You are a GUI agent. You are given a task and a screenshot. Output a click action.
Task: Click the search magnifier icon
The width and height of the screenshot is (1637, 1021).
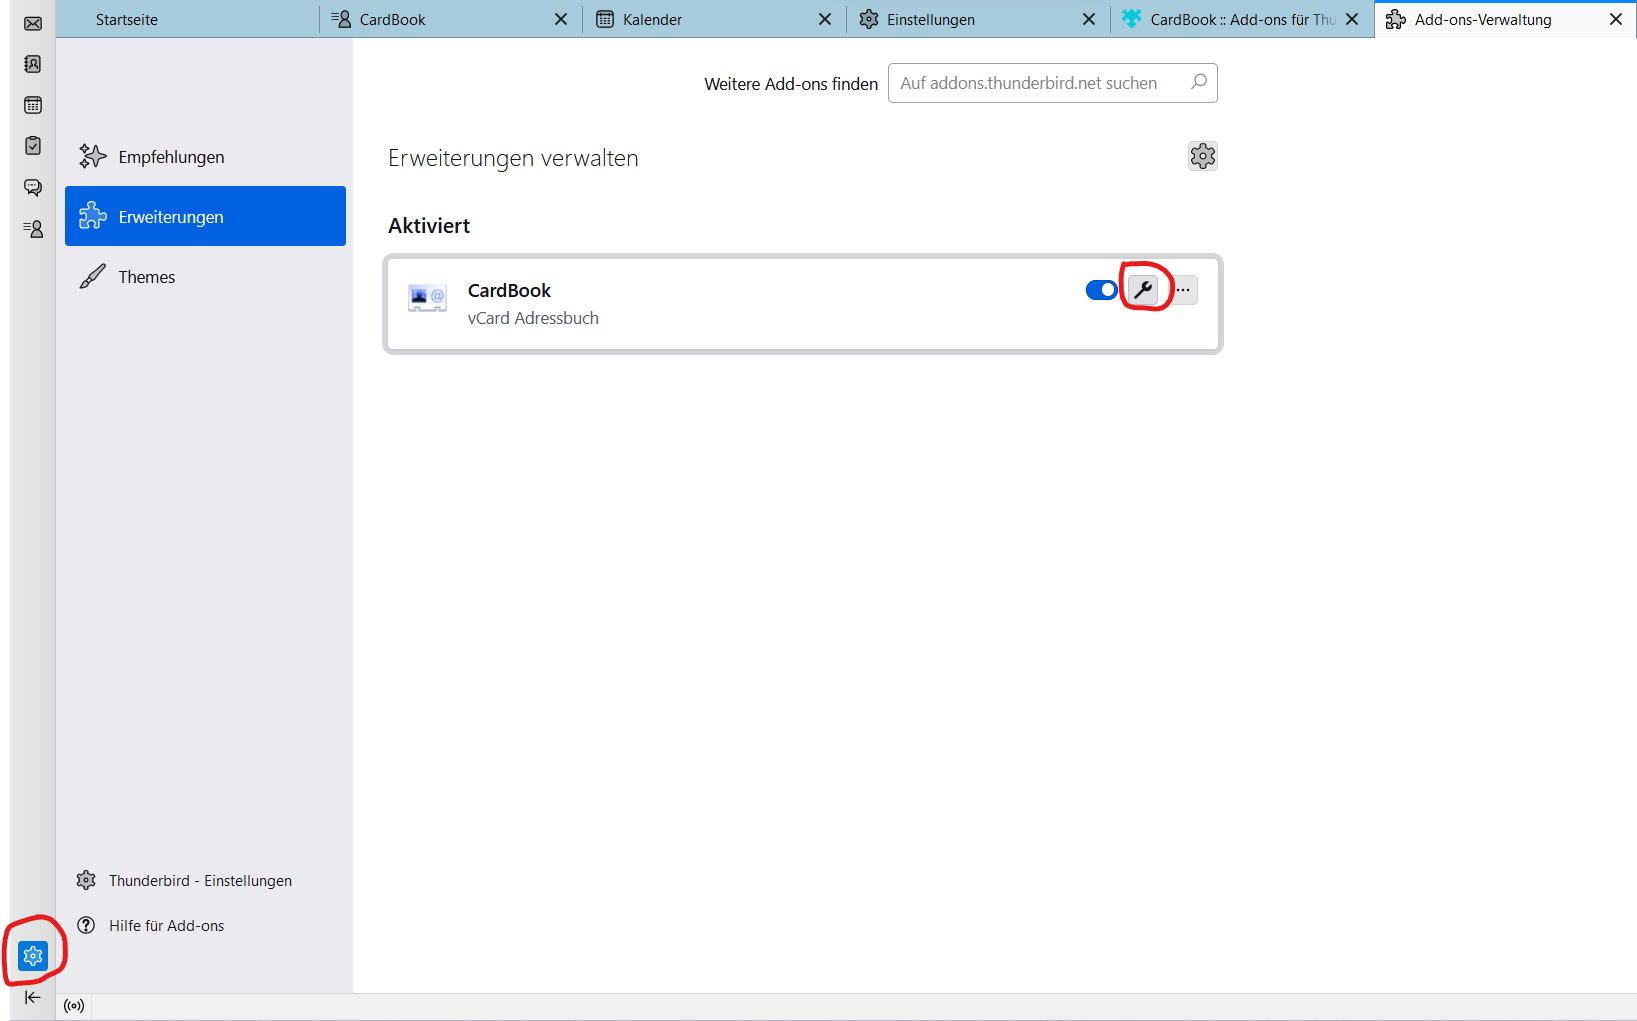coord(1199,82)
